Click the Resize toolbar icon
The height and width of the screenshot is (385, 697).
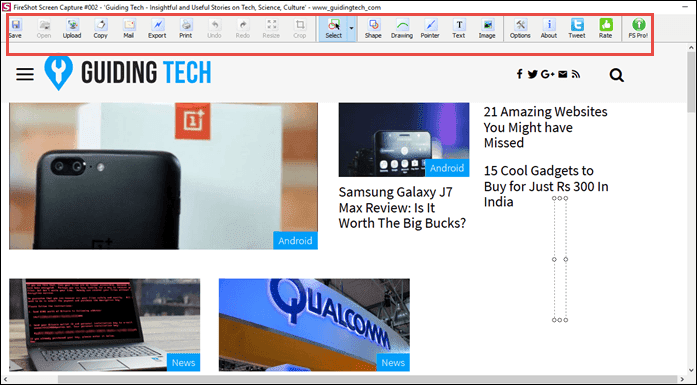(x=271, y=28)
